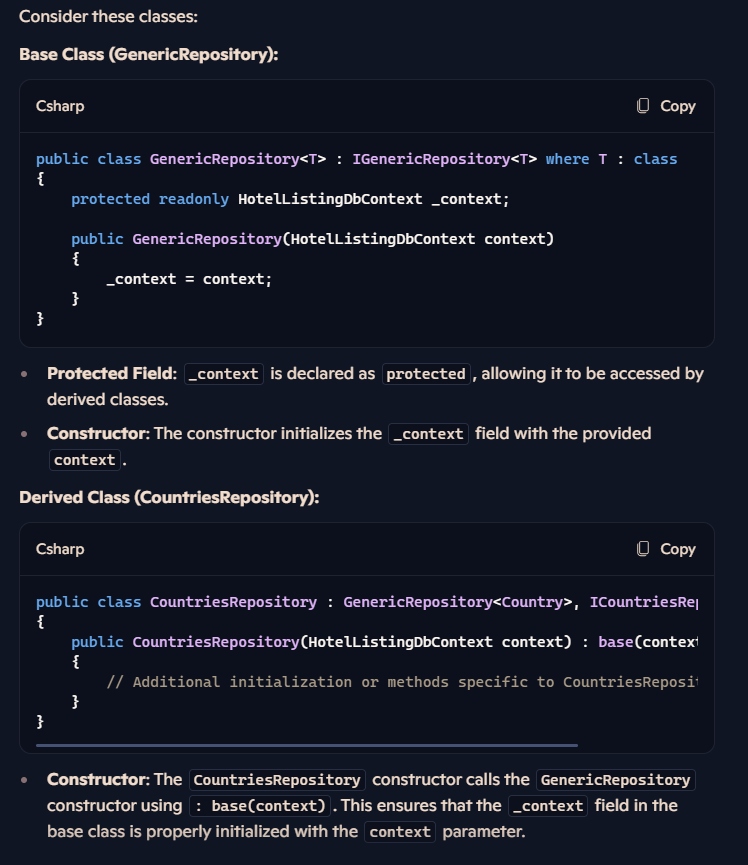This screenshot has width=748, height=865.
Task: Click the Copy label above the GenericRepository code
Action: 678,106
